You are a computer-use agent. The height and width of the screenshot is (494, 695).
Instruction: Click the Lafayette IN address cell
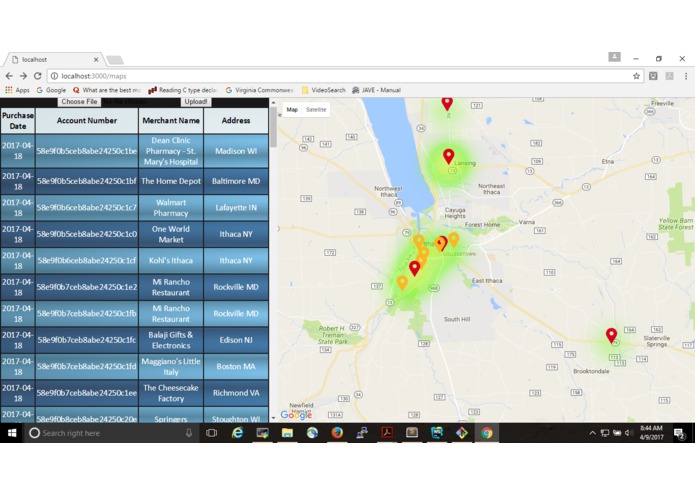[236, 208]
